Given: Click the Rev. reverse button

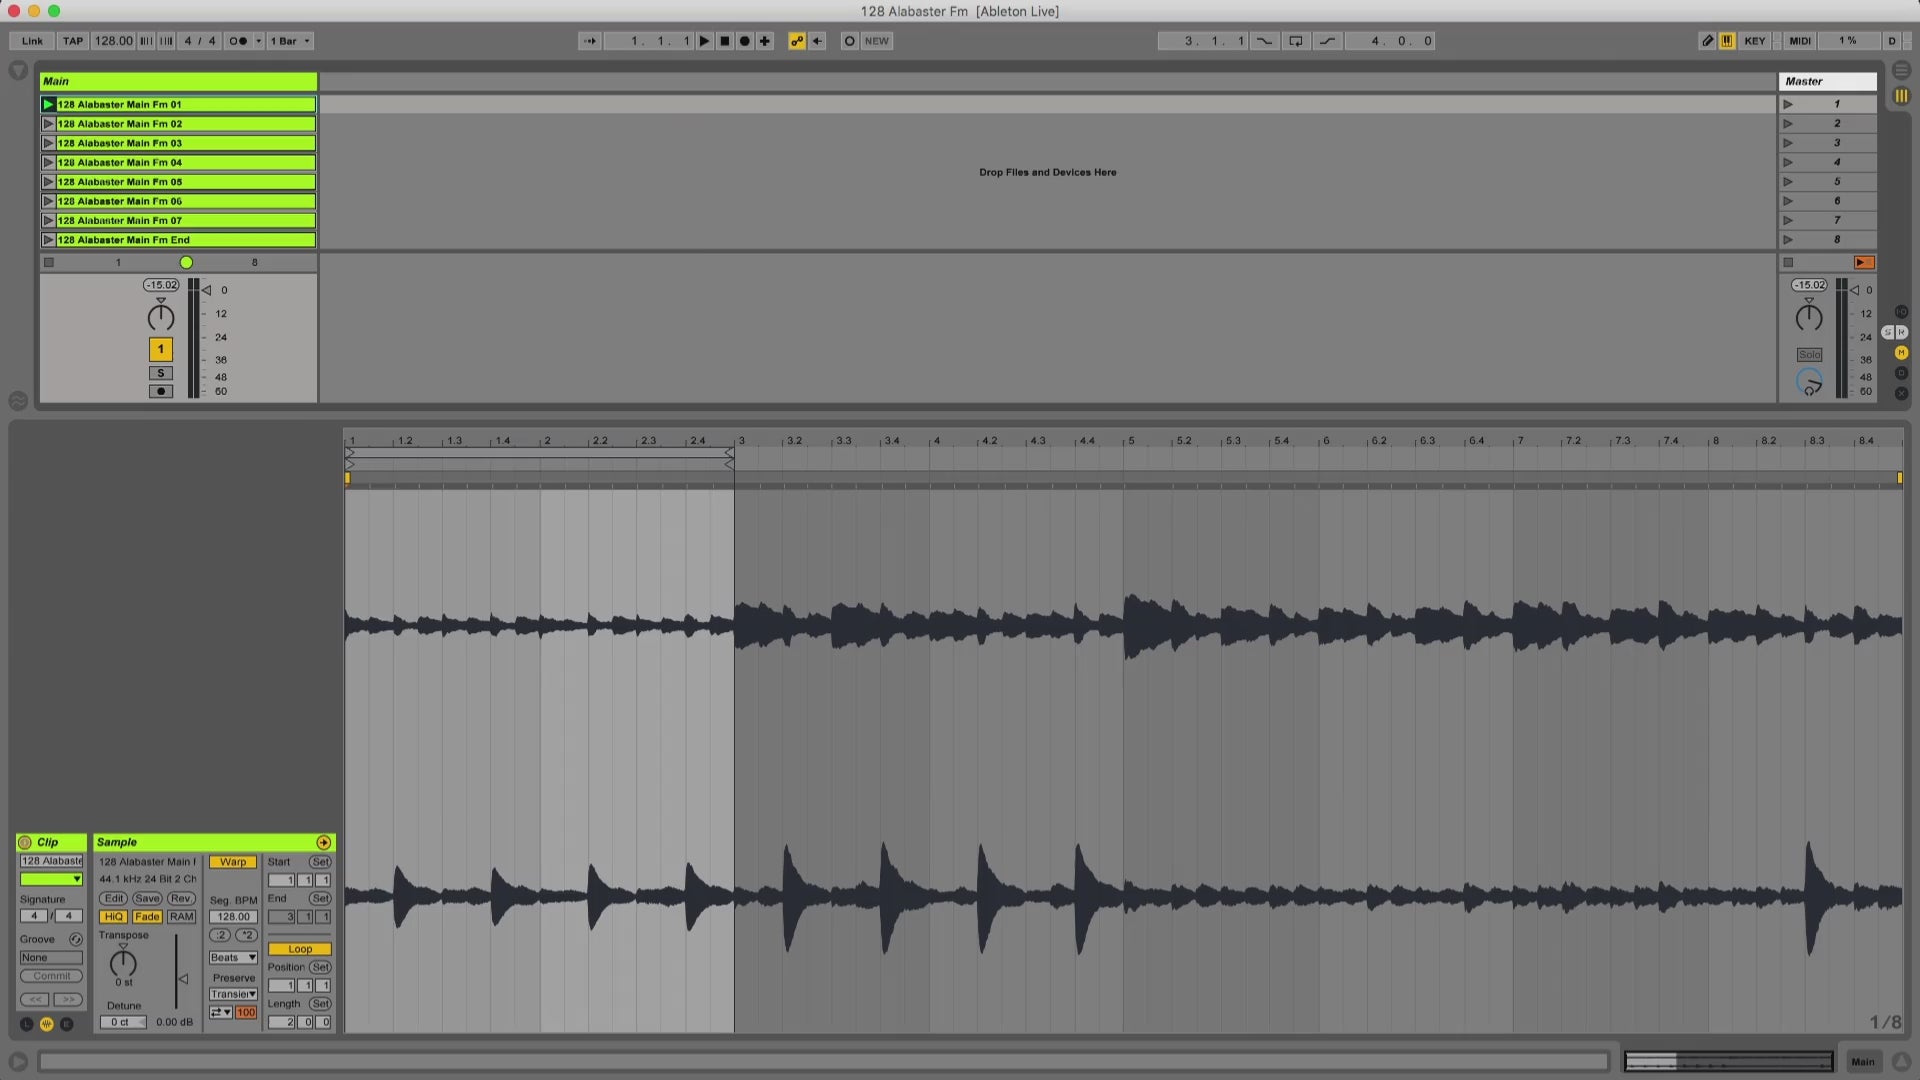Looking at the screenshot, I should 181,898.
